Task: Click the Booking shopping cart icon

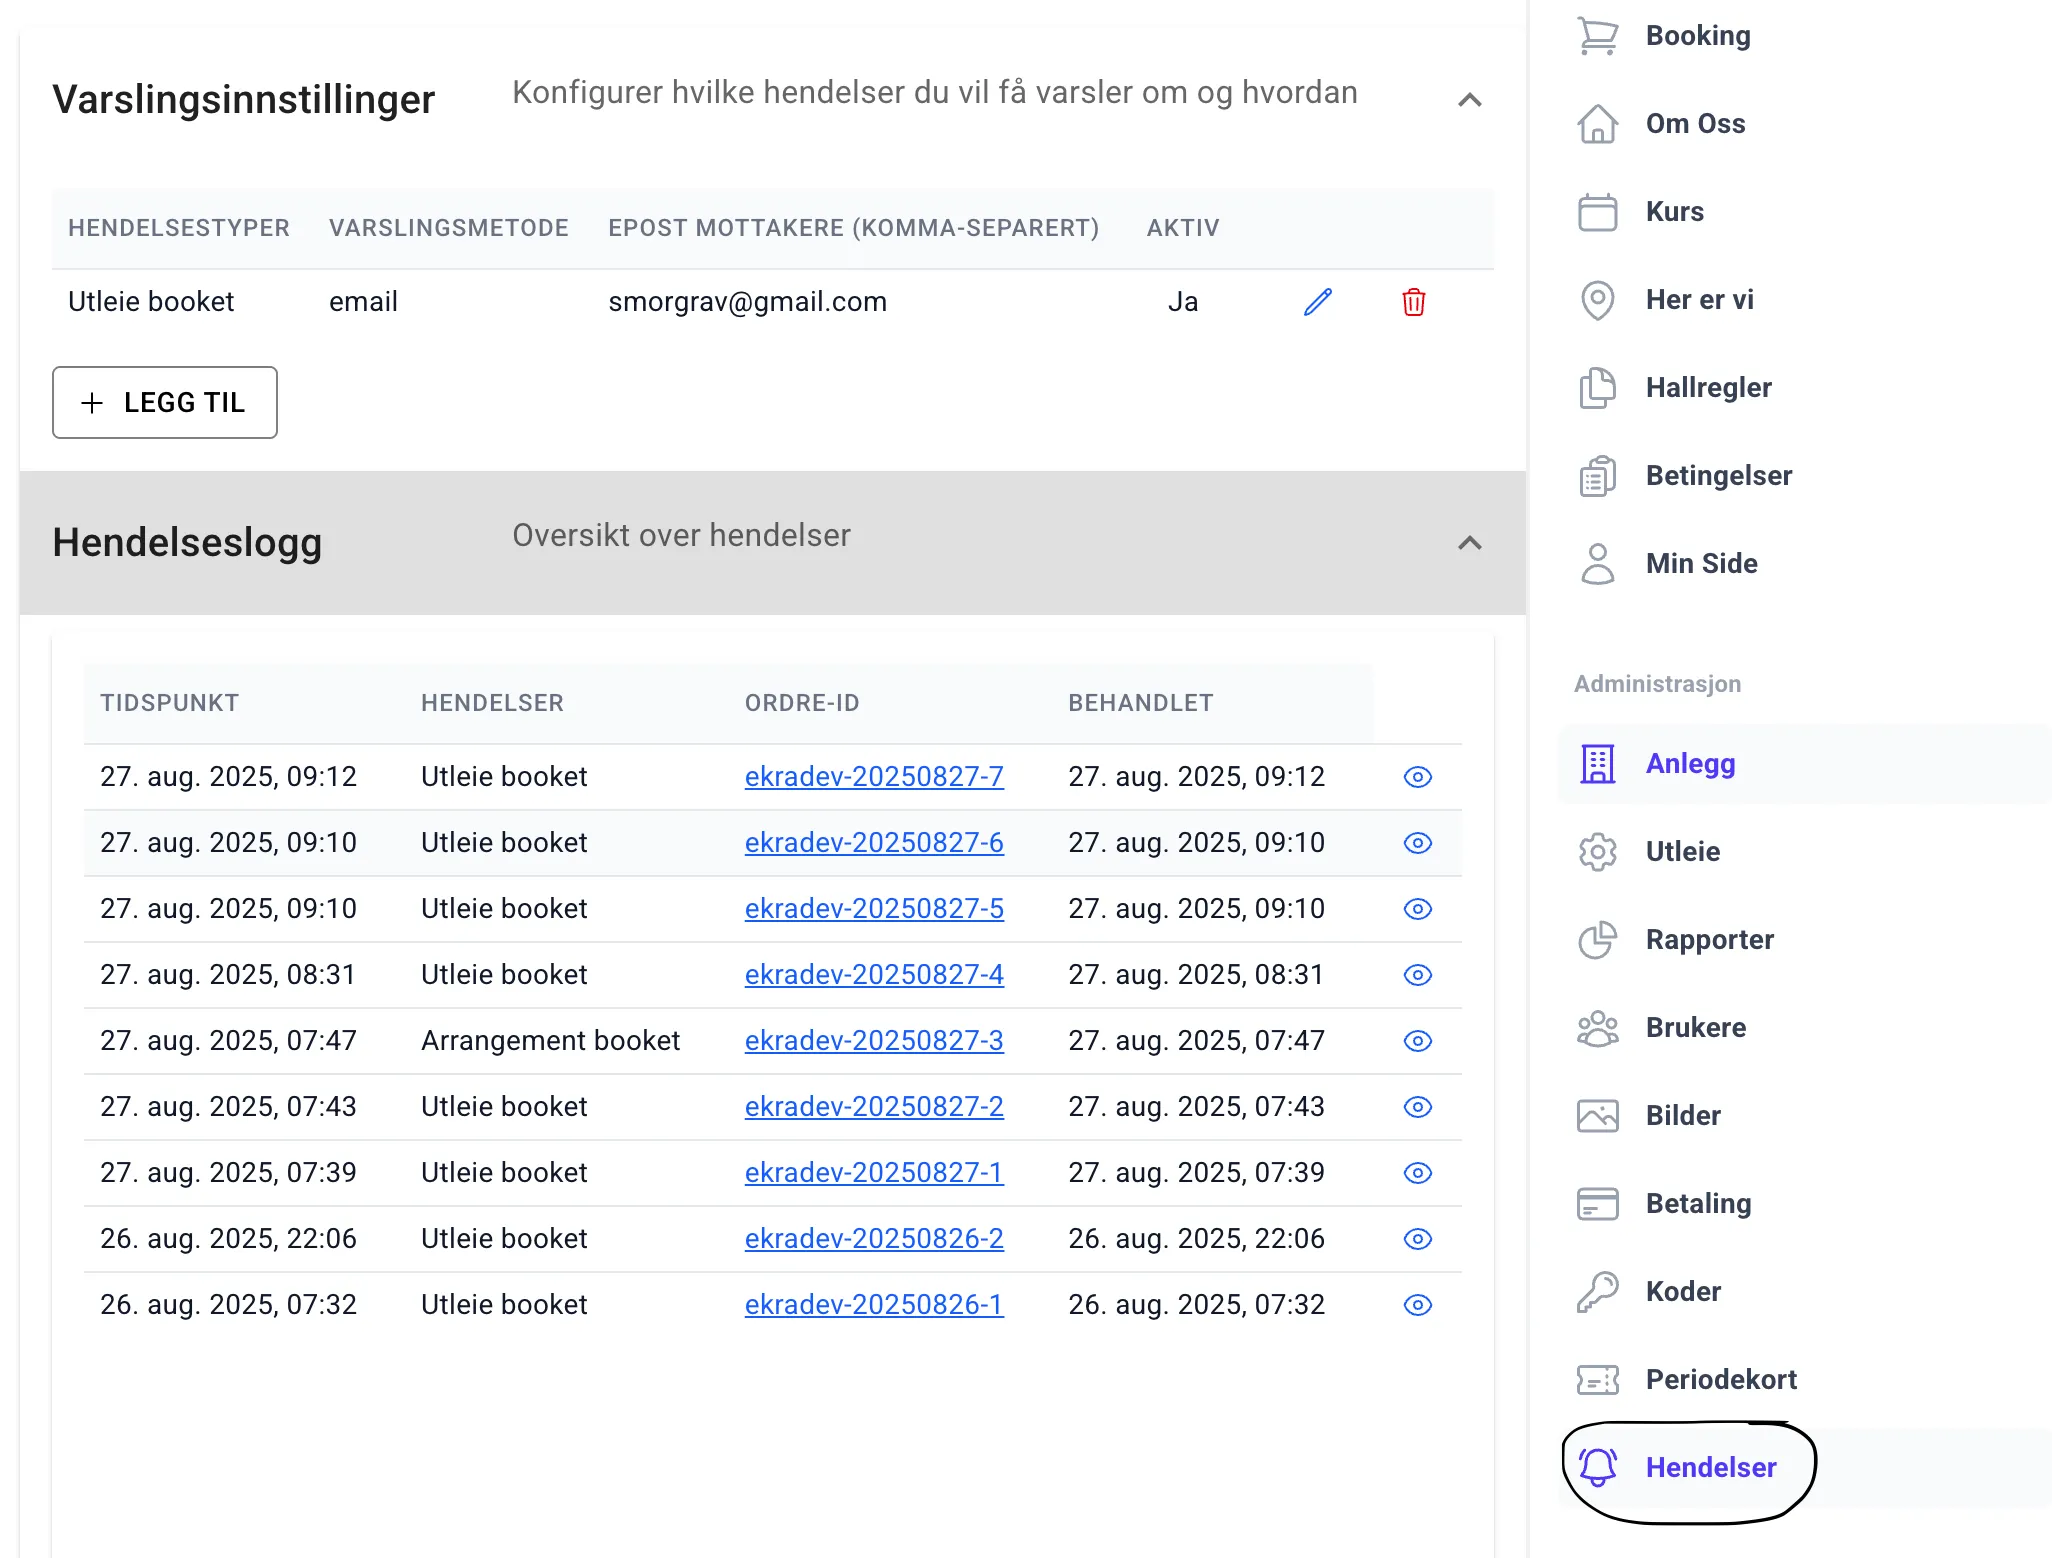Action: click(x=1597, y=36)
